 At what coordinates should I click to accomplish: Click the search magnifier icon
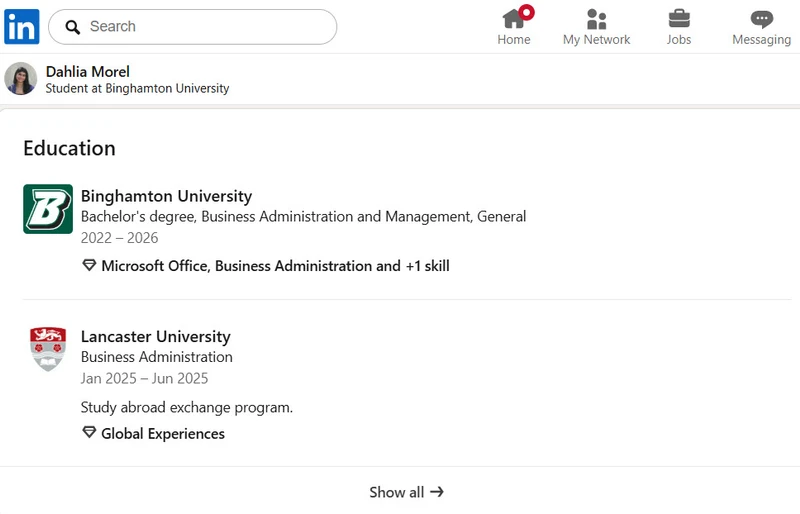point(72,27)
